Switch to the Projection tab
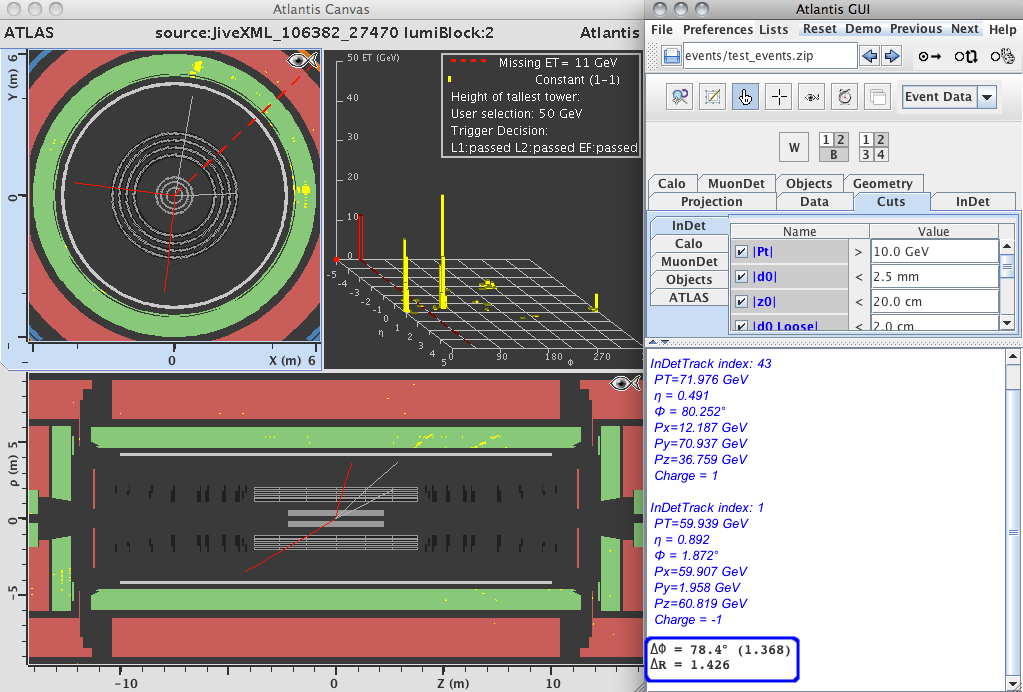This screenshot has width=1023, height=692. [711, 201]
